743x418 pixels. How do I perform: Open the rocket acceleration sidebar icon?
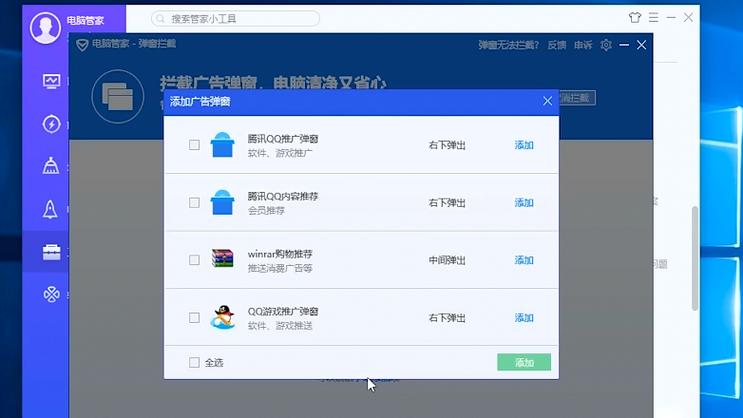pyautogui.click(x=50, y=209)
